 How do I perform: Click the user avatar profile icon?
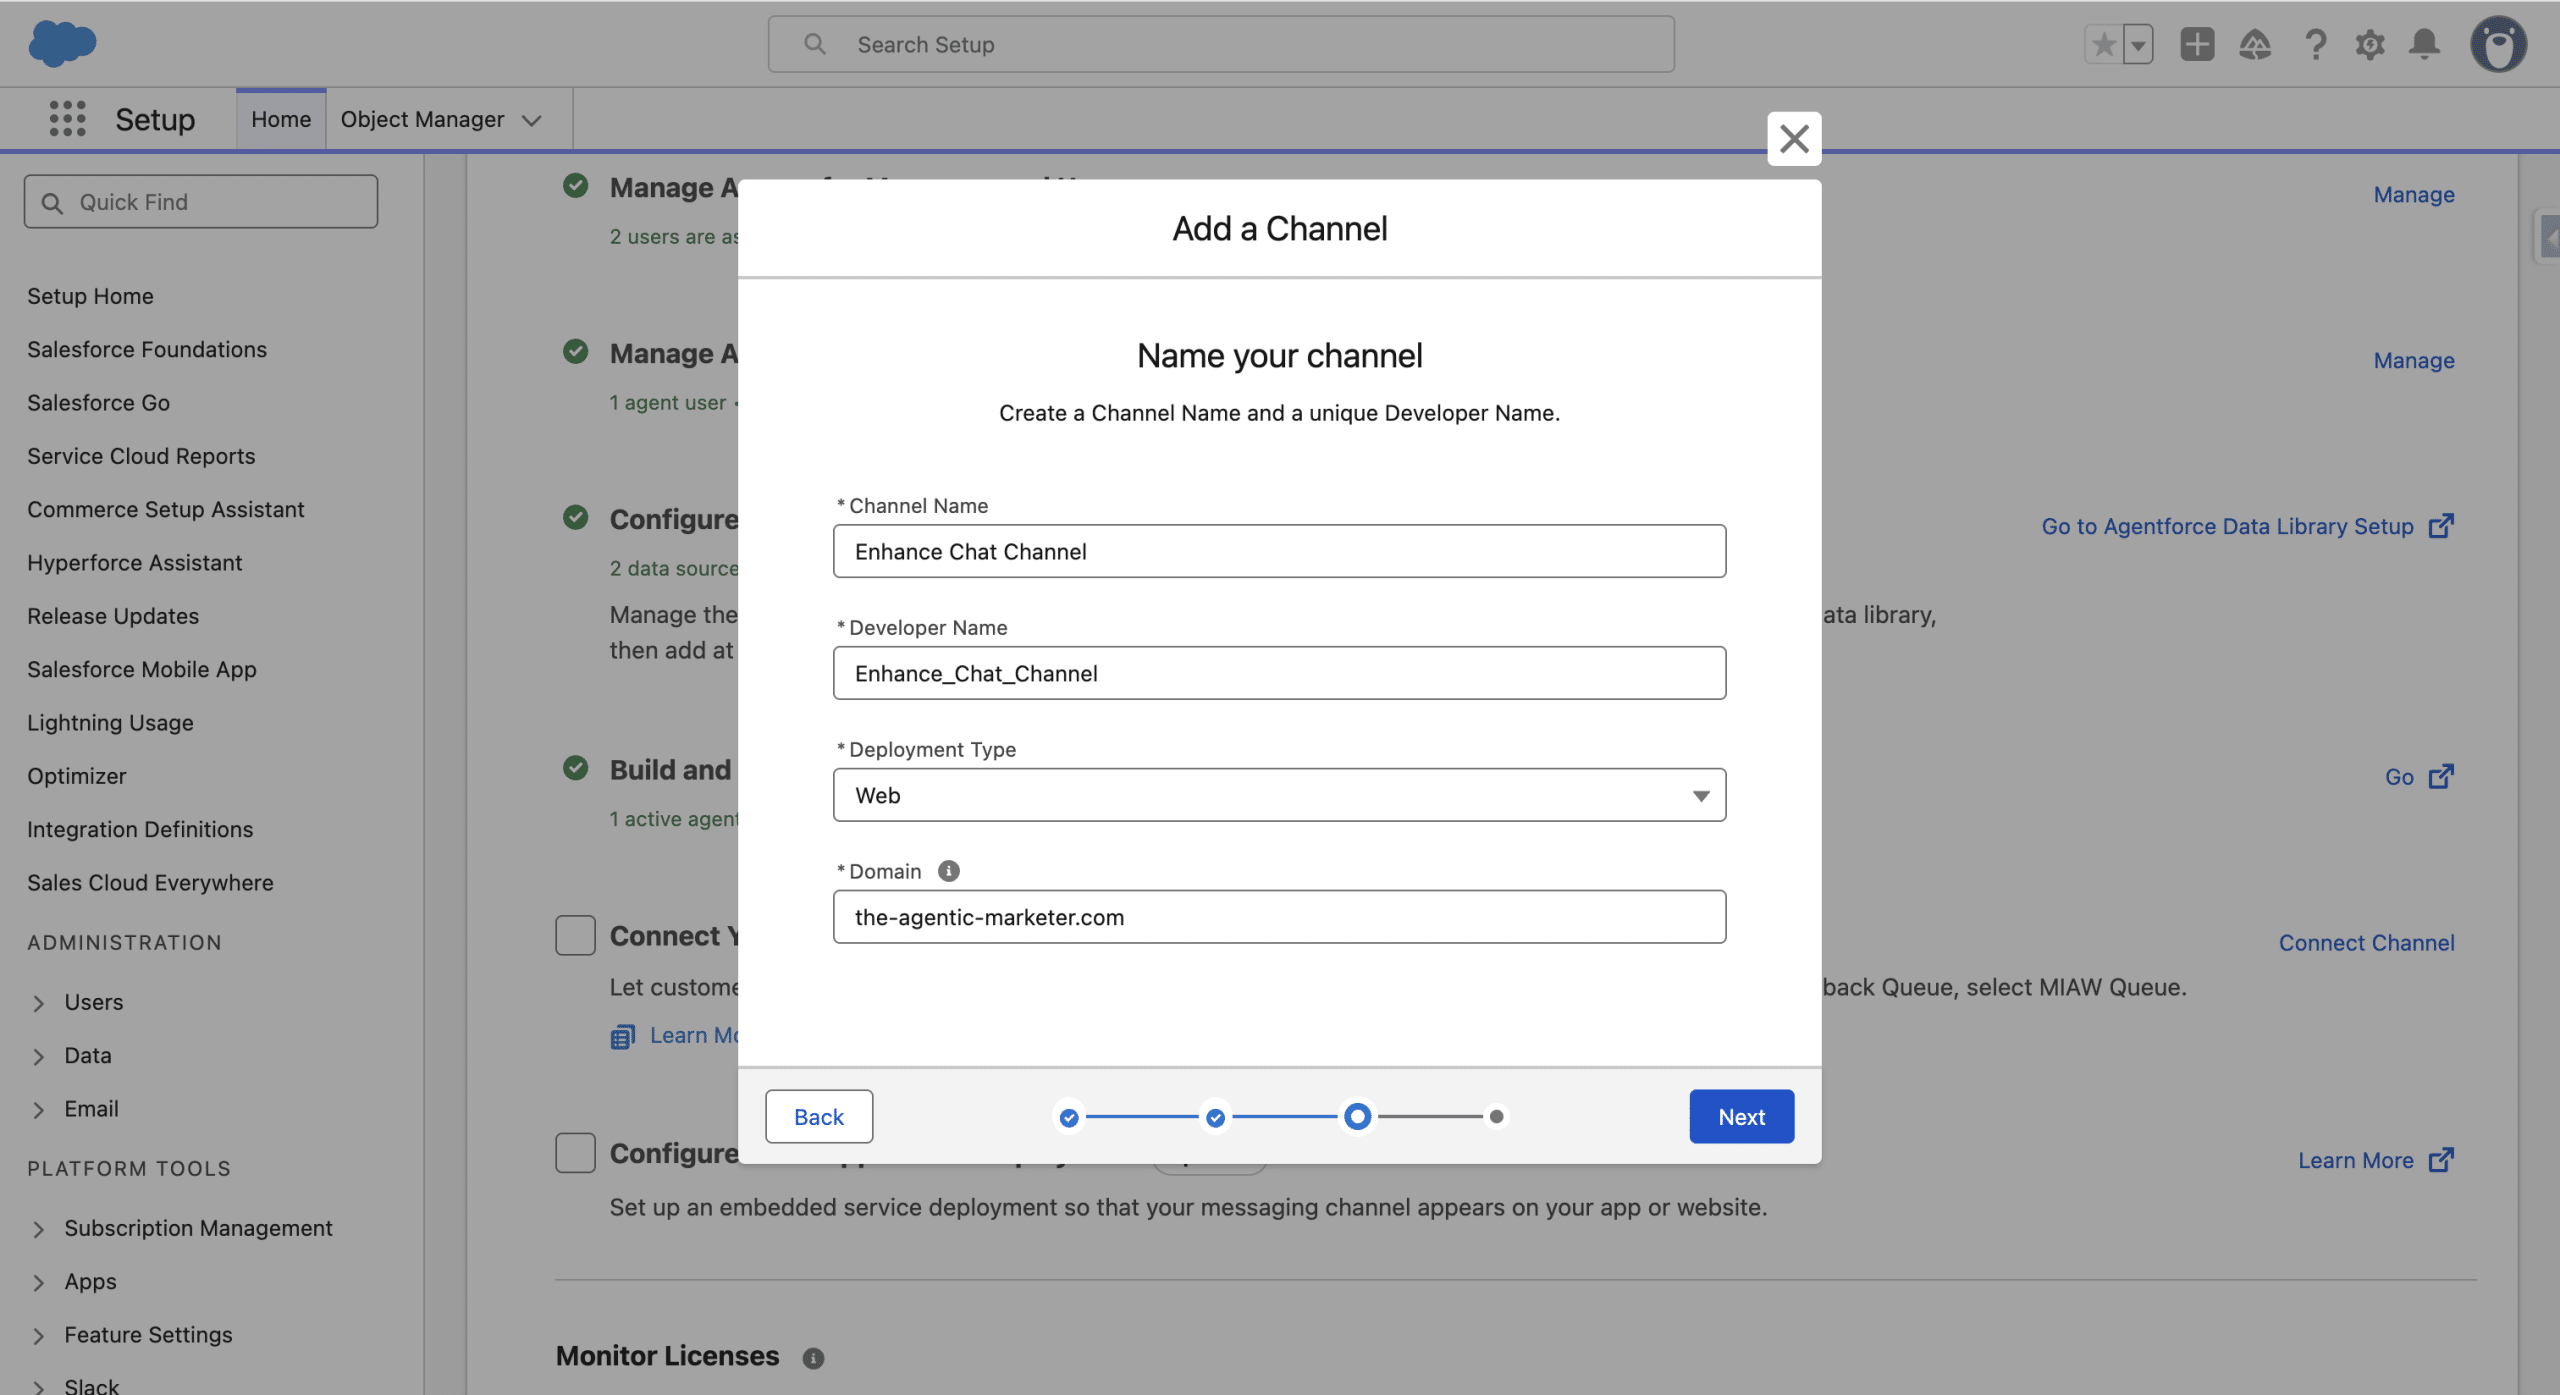click(x=2498, y=44)
